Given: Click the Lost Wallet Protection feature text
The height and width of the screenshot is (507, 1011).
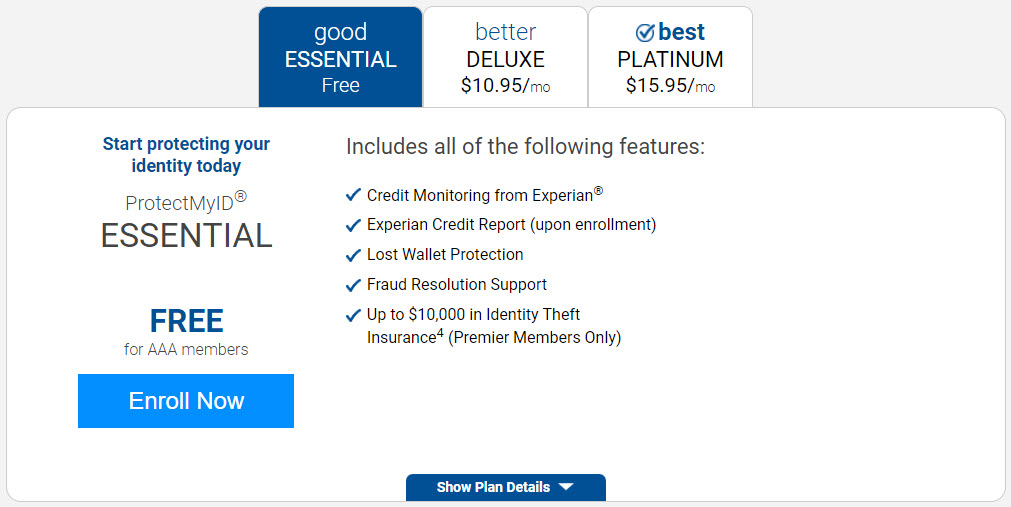Looking at the screenshot, I should pyautogui.click(x=445, y=255).
